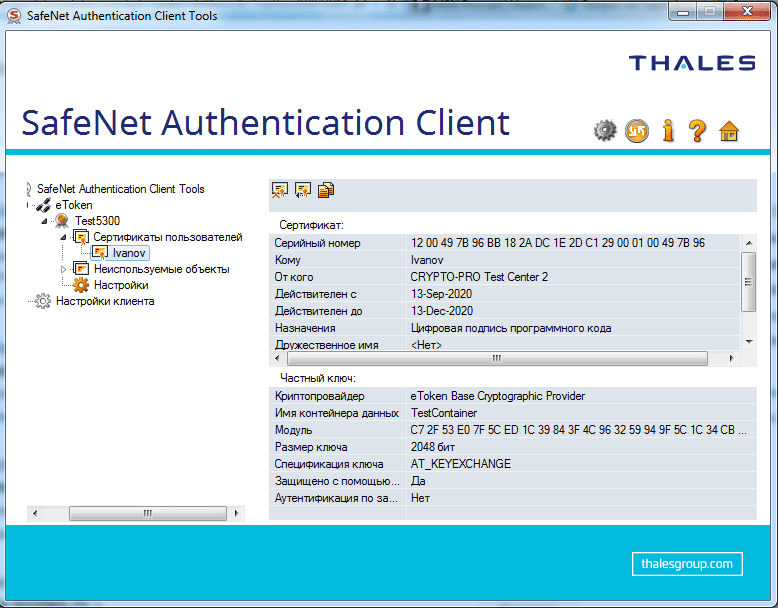Open thalesgroup.com link
The image size is (778, 608).
pos(687,564)
